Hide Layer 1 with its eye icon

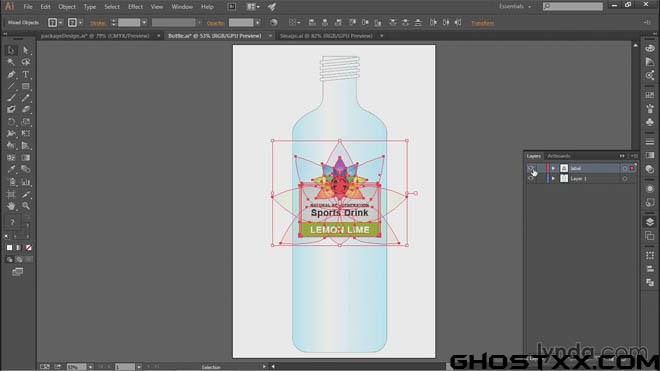pos(530,179)
